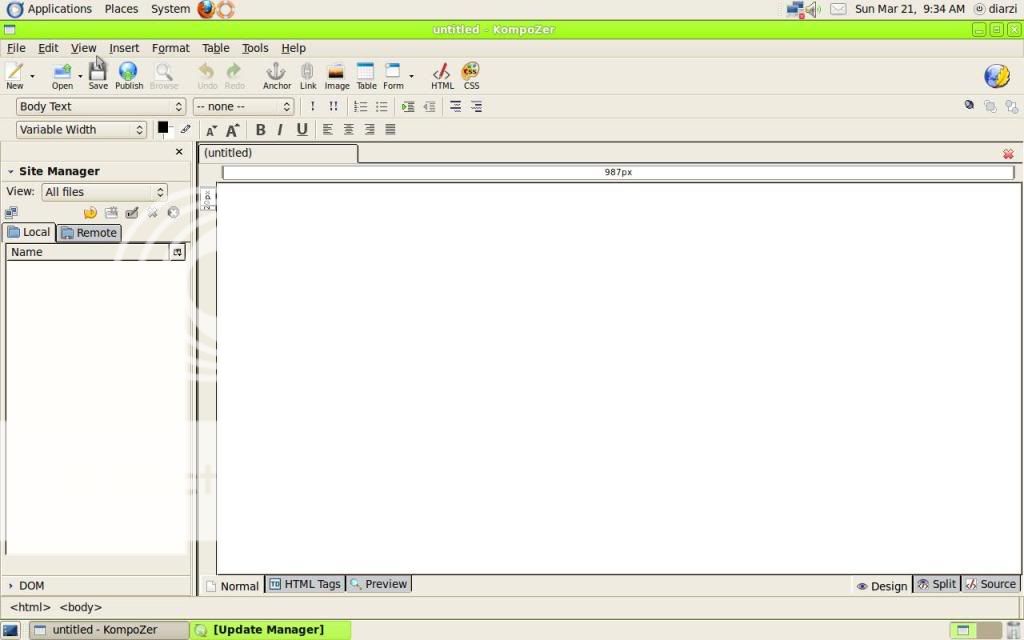
Task: Open Update Manager from the taskbar
Action: tap(270, 630)
